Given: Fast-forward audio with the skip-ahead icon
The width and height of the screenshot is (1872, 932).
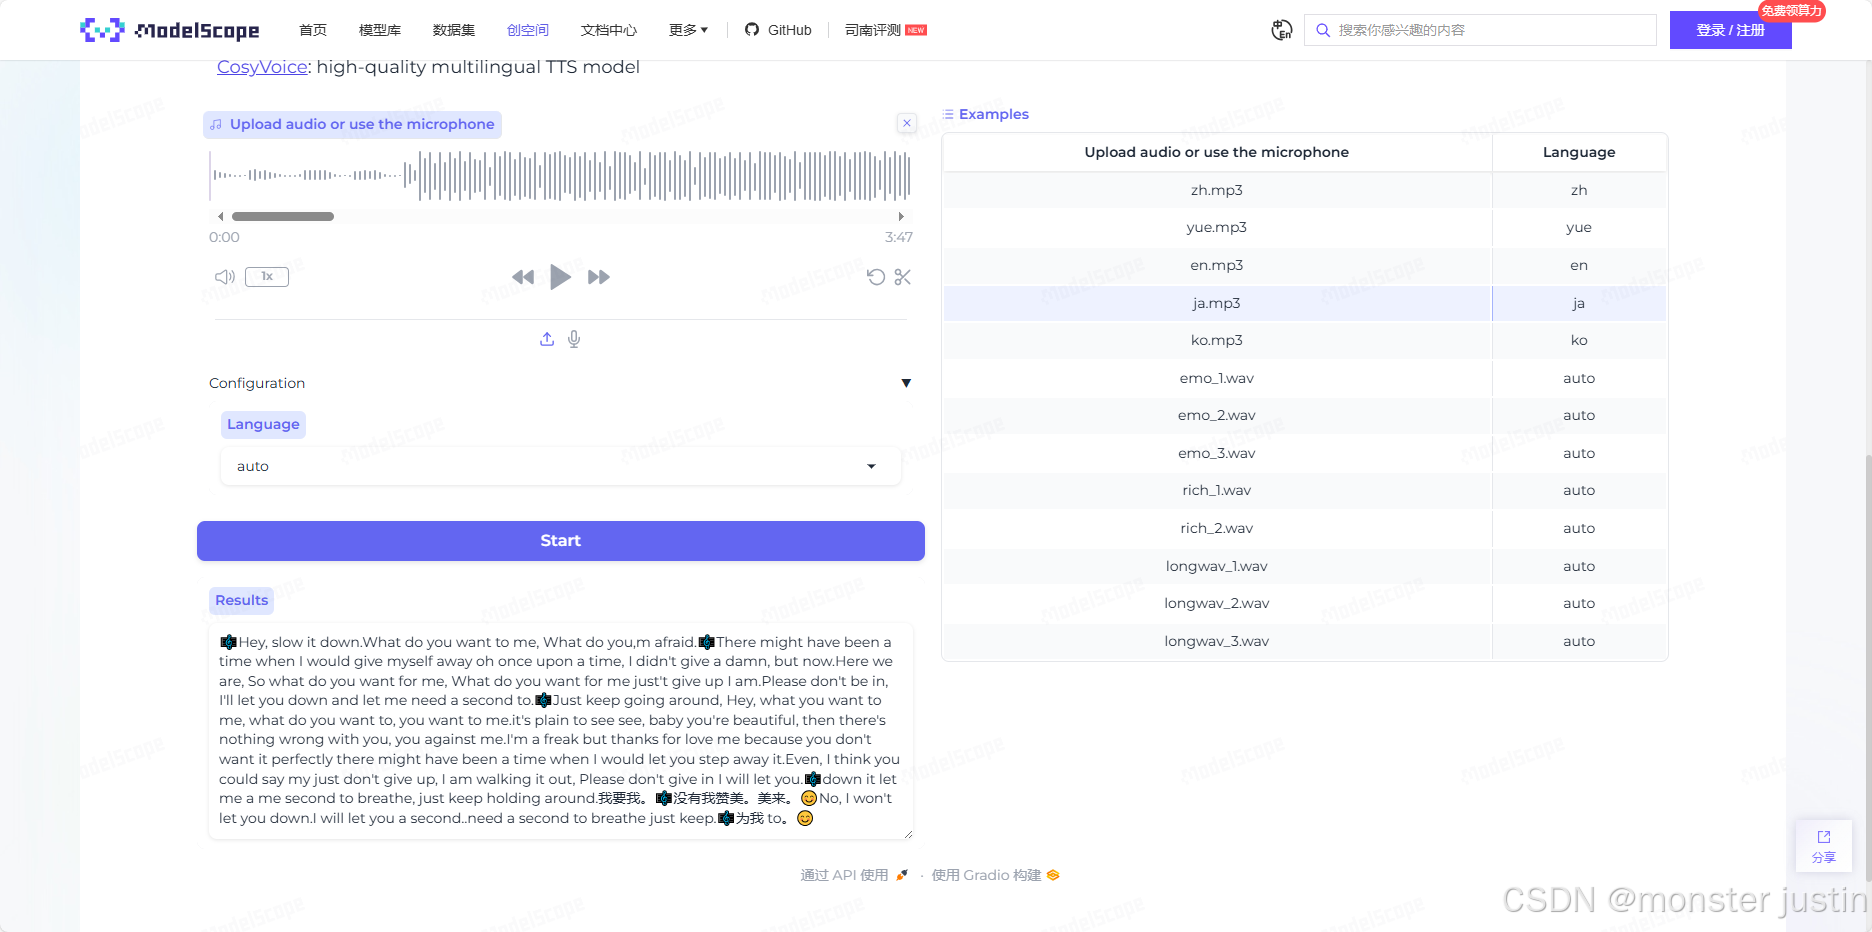Looking at the screenshot, I should [x=598, y=277].
